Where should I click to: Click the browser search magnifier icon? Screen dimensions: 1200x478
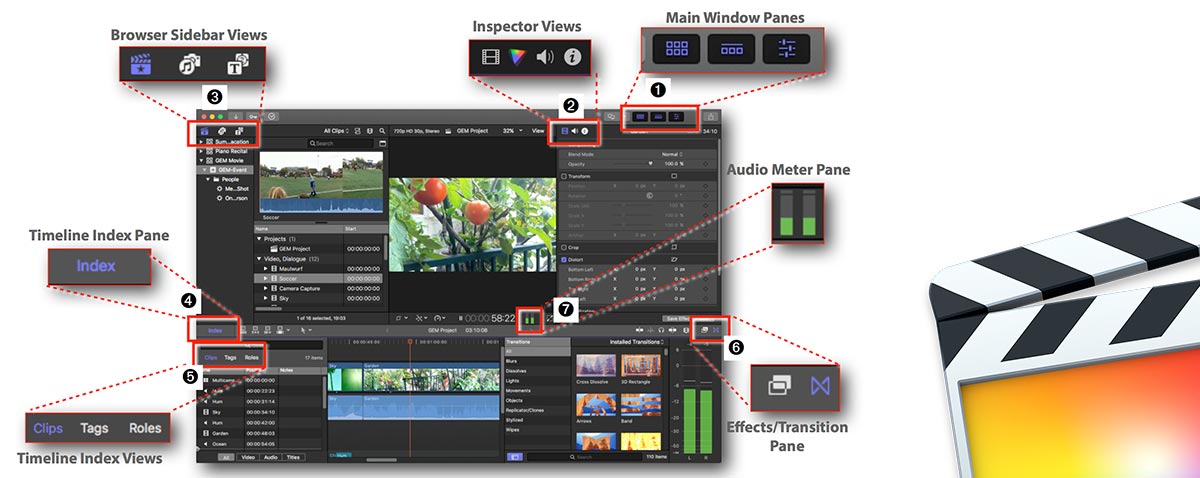click(x=381, y=131)
